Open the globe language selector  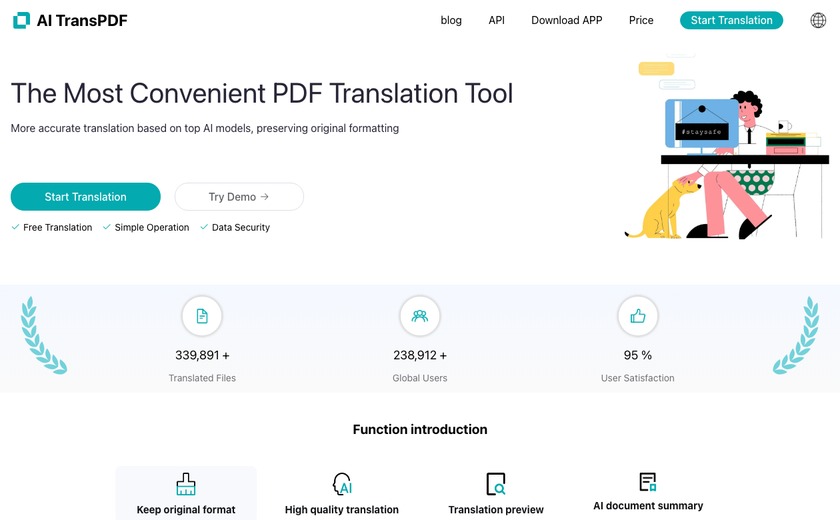[818, 20]
